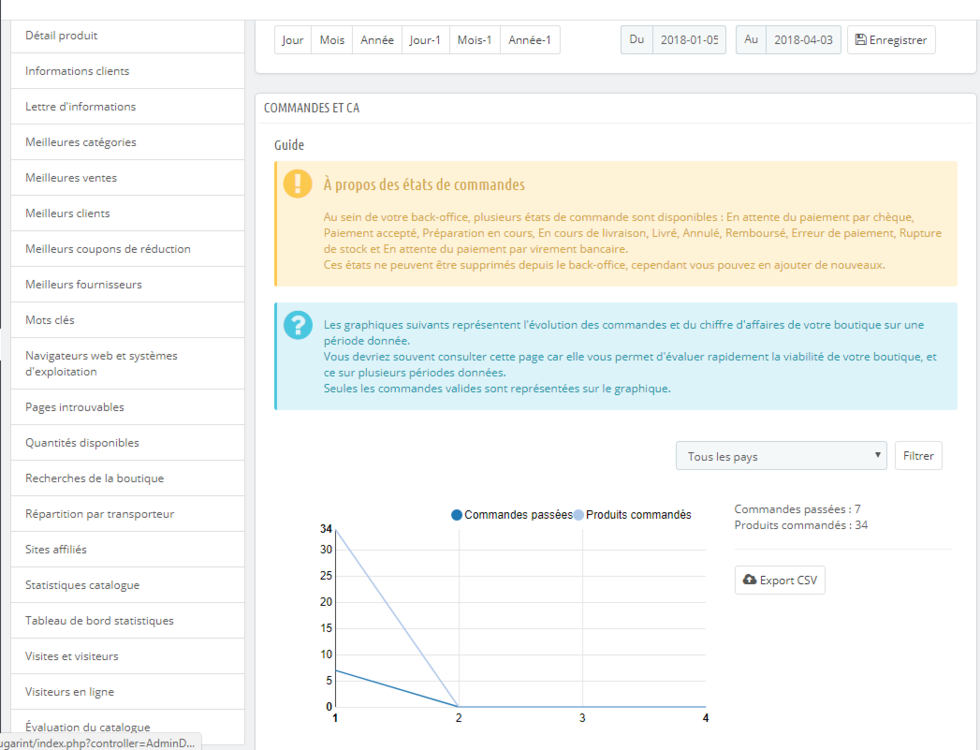Open Quantités disponibles report
This screenshot has height=750, width=980.
128,442
